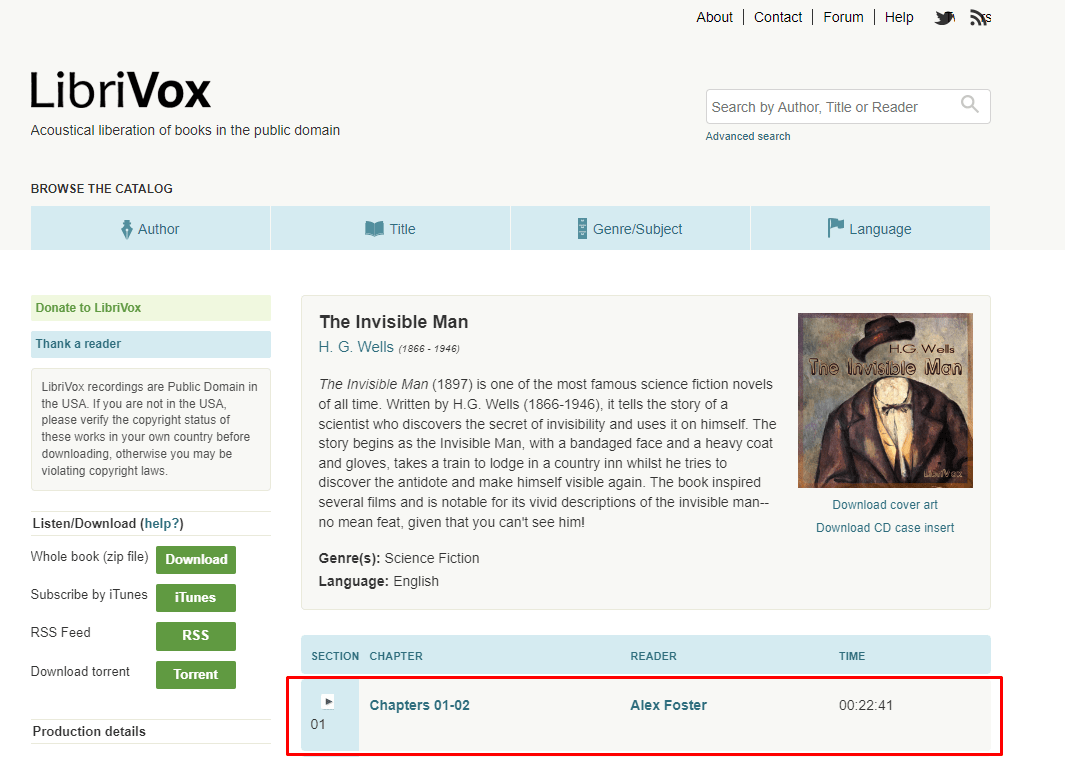Click The Invisible Man cover image

click(x=885, y=401)
